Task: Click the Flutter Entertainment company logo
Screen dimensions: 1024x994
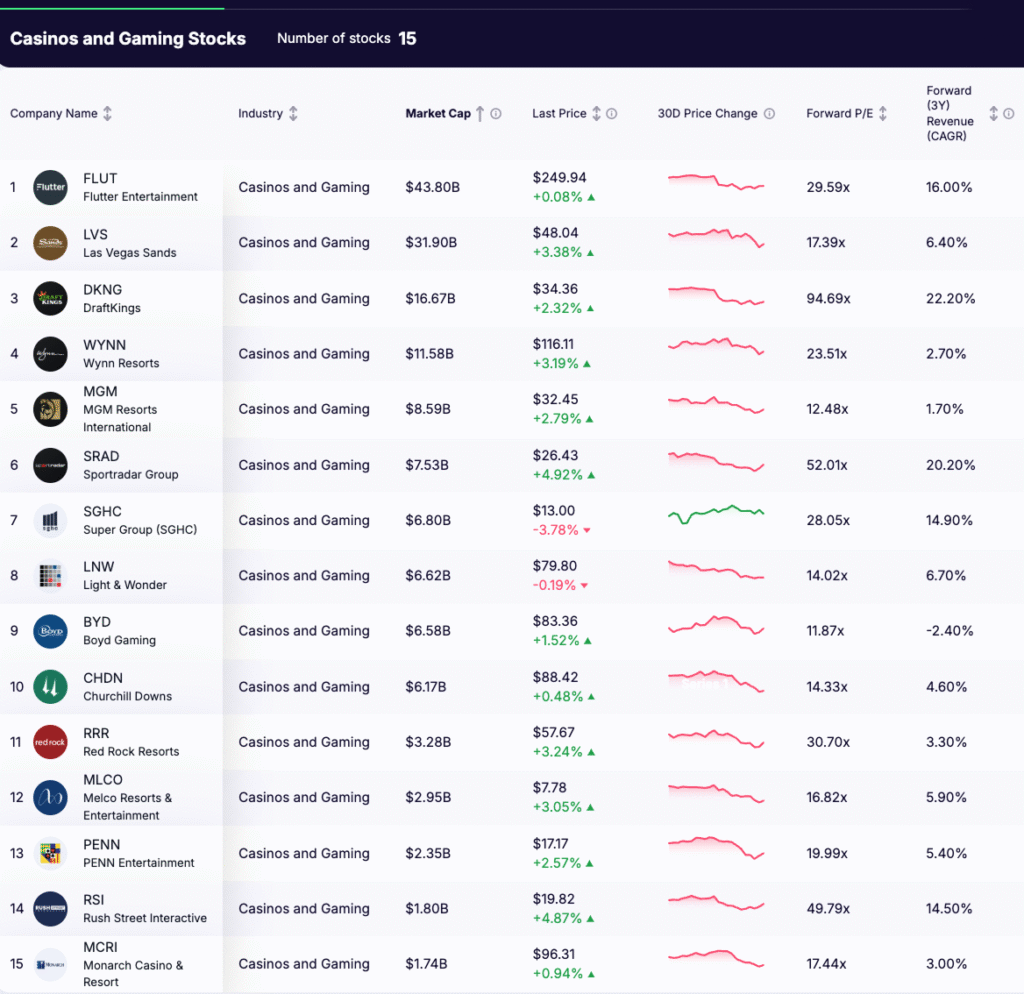Action: point(49,187)
